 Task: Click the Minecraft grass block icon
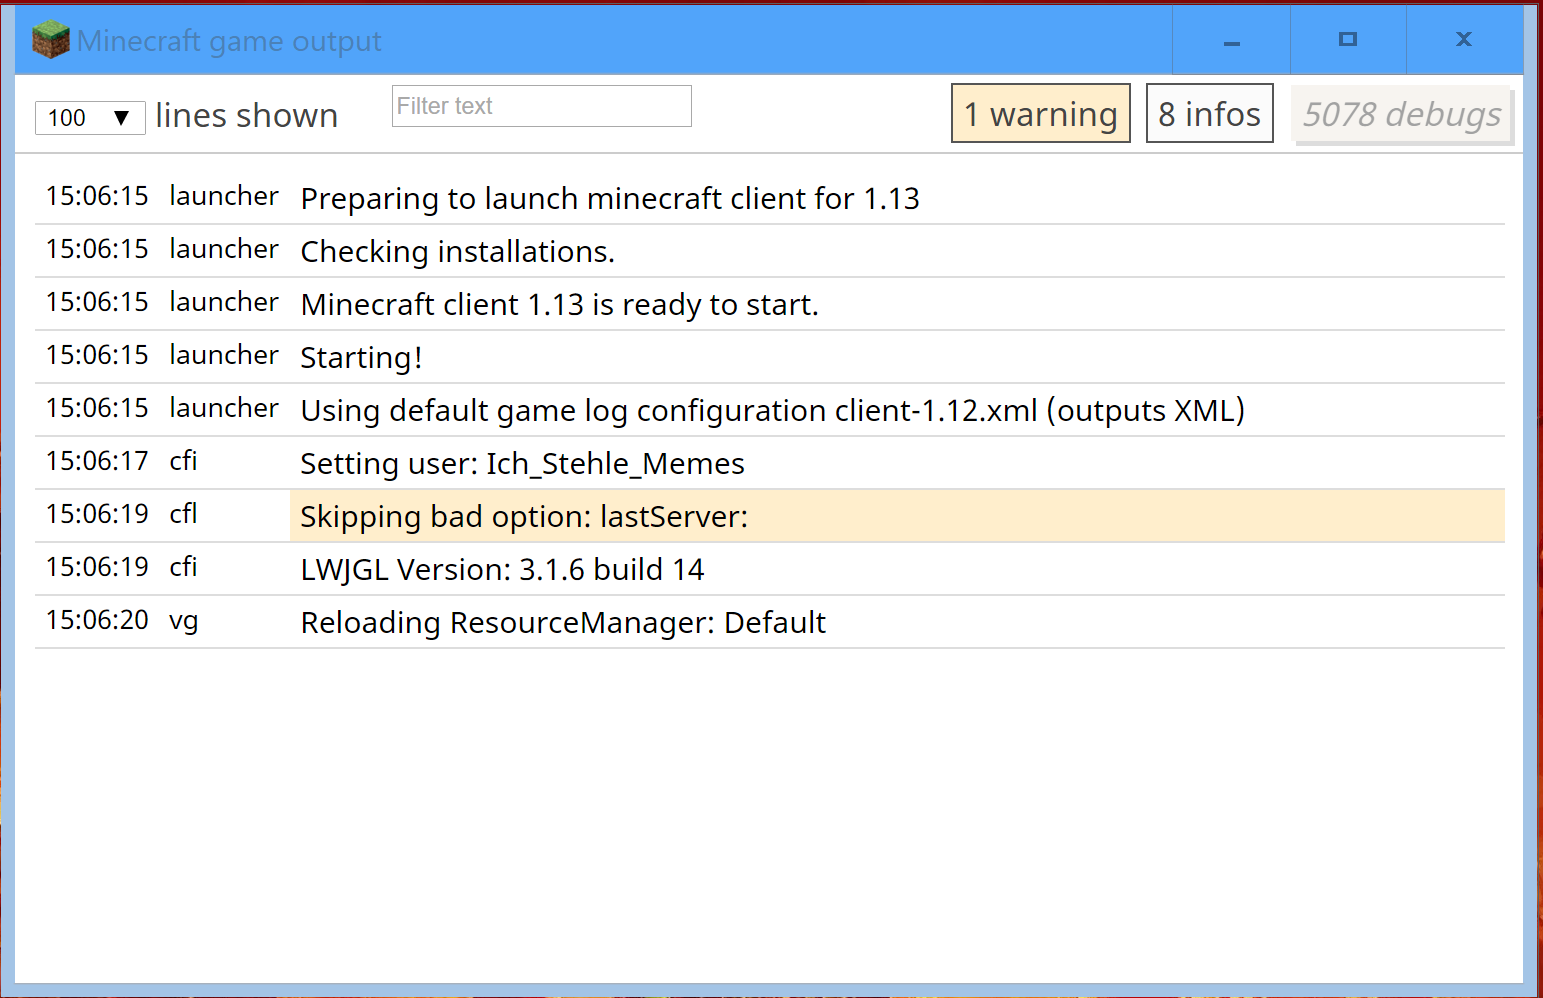tap(50, 41)
